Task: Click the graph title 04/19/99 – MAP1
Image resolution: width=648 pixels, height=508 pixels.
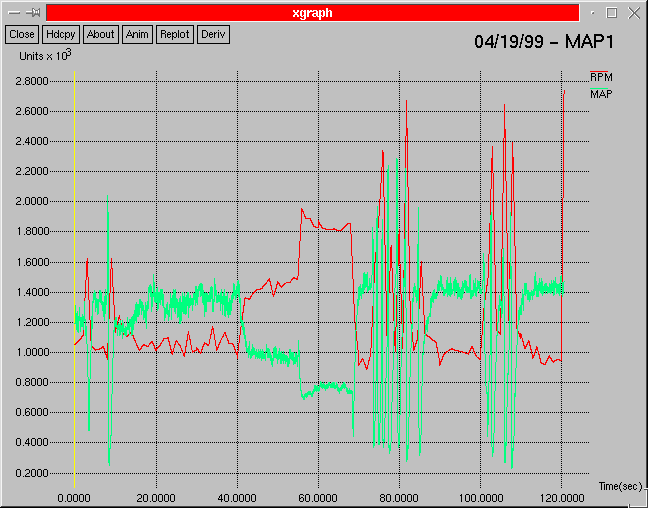Action: coord(544,42)
